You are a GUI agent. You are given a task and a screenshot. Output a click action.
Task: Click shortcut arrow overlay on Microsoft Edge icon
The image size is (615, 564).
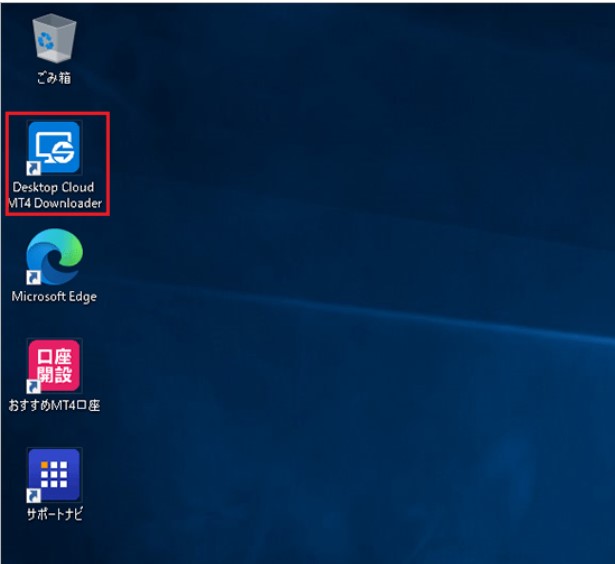pyautogui.click(x=33, y=278)
